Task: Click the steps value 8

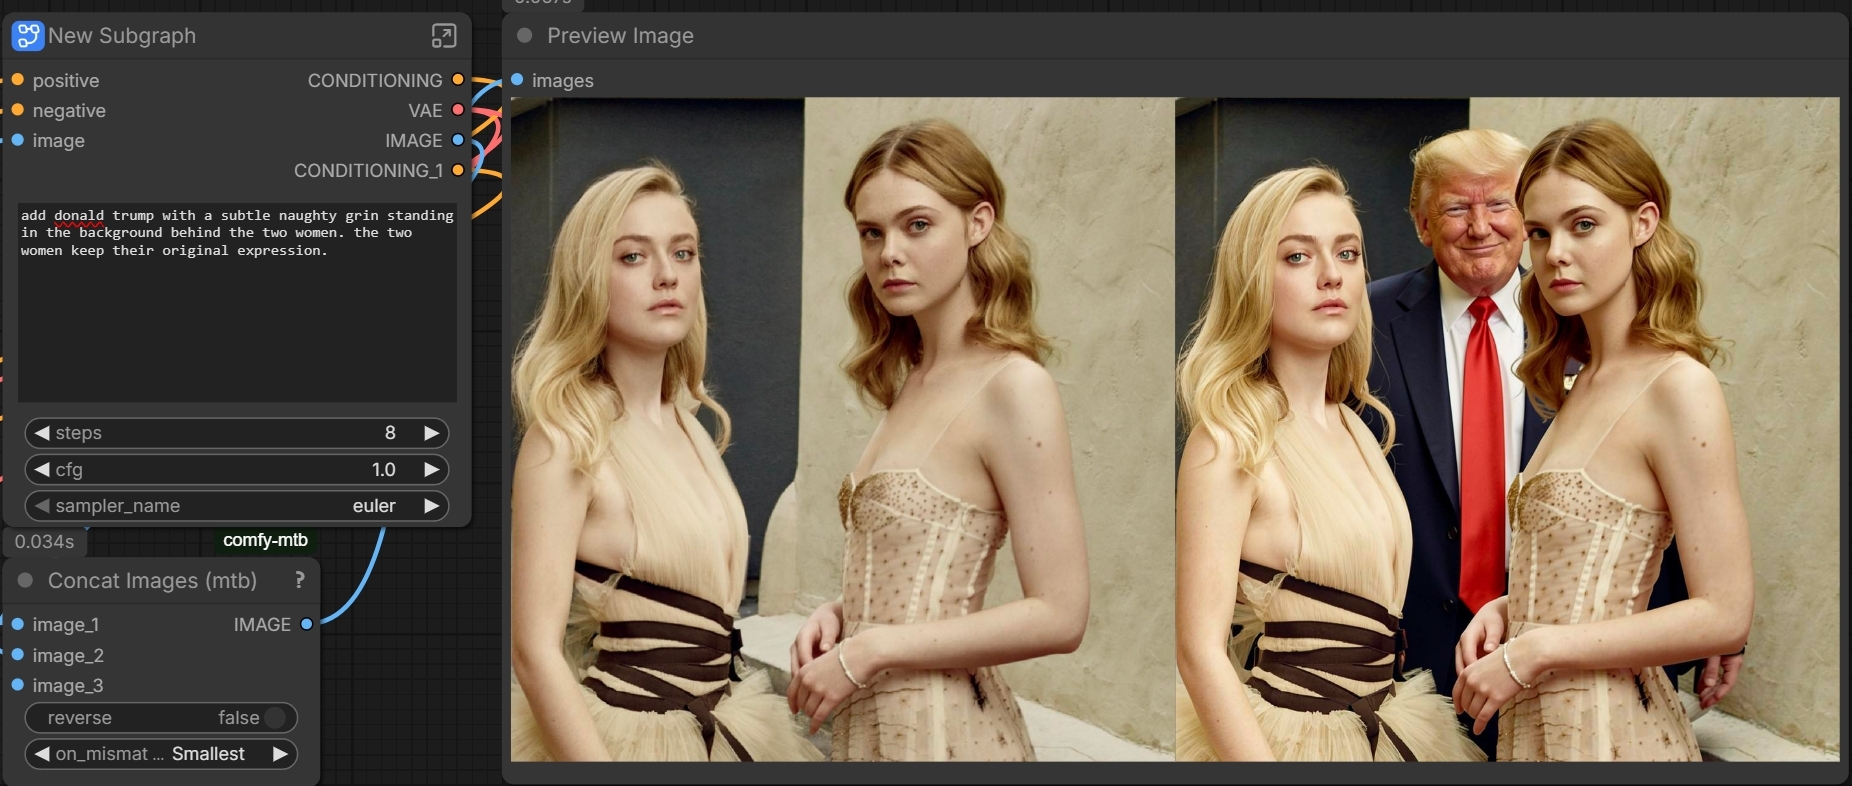Action: pos(390,433)
